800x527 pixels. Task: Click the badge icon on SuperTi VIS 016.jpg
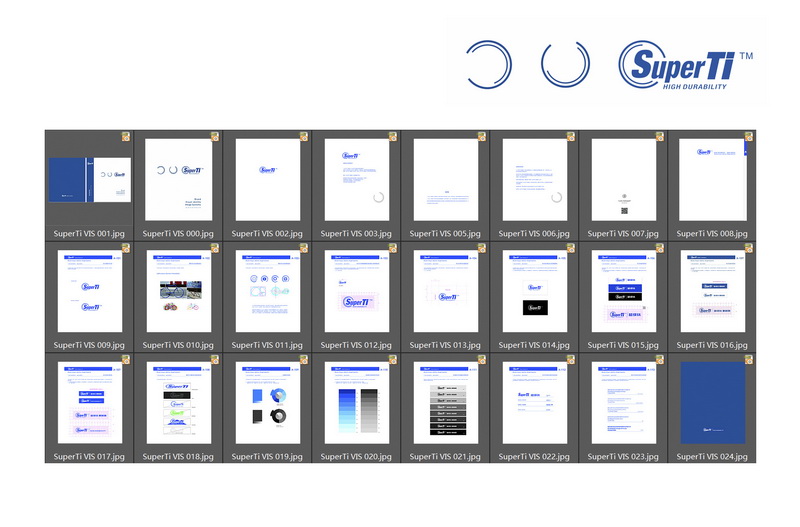(x=748, y=248)
